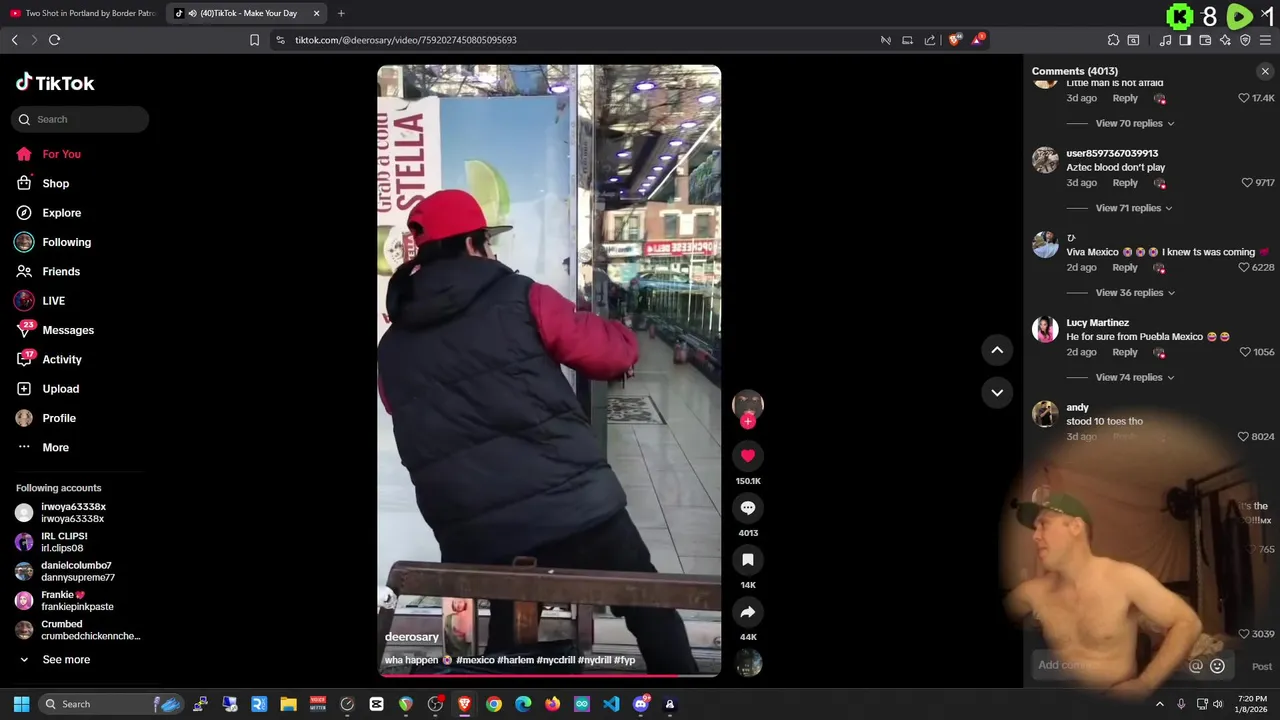The height and width of the screenshot is (720, 1280).
Task: Open comments using the speech bubble icon
Action: tap(747, 508)
